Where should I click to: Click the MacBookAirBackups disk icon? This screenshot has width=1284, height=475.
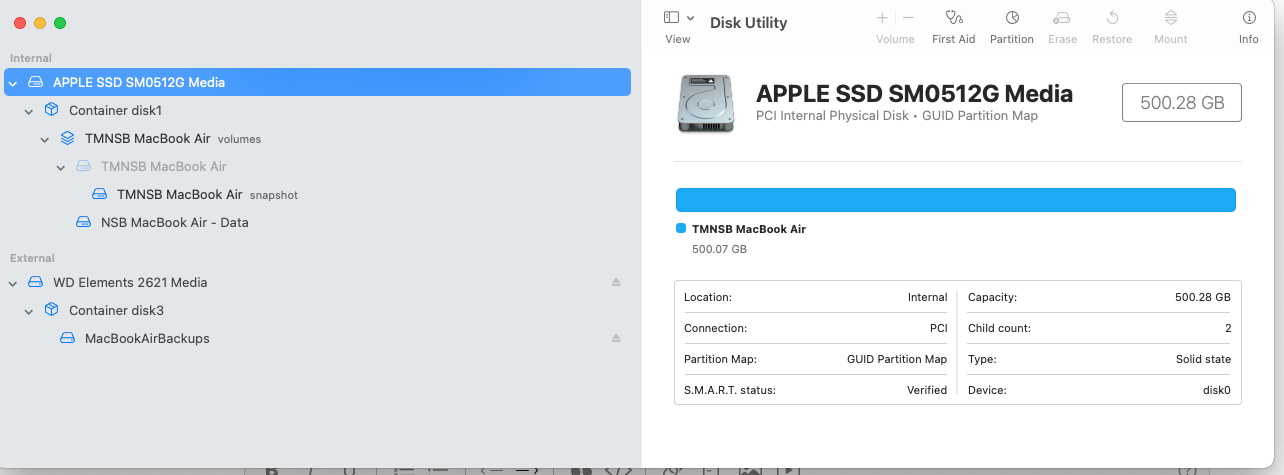click(x=67, y=338)
